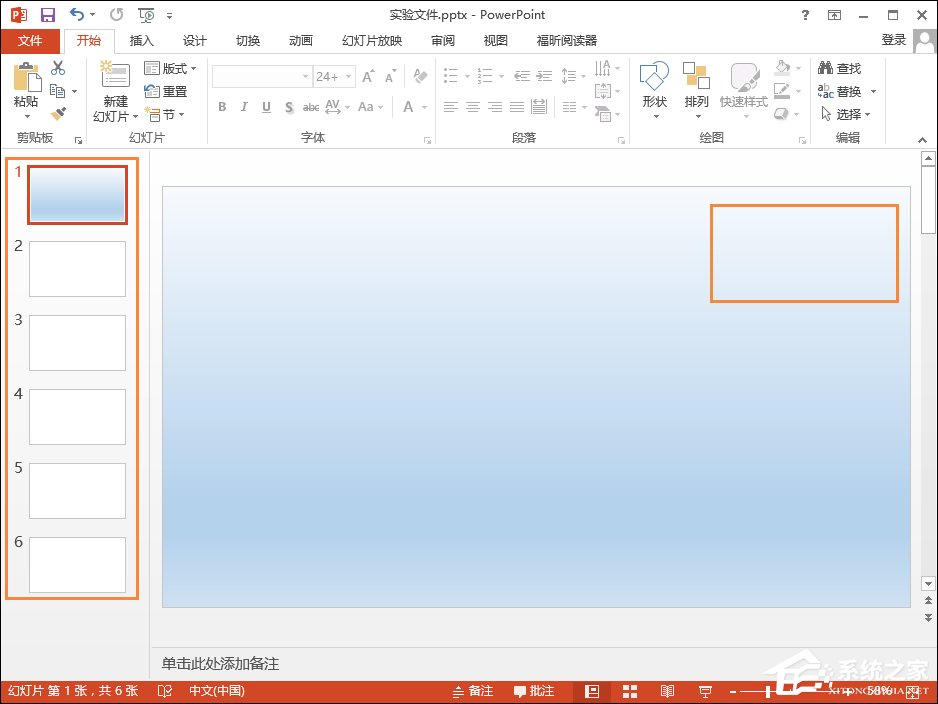Switch to Slide Sorter view in status bar
Image resolution: width=938 pixels, height=704 pixels.
coord(629,690)
